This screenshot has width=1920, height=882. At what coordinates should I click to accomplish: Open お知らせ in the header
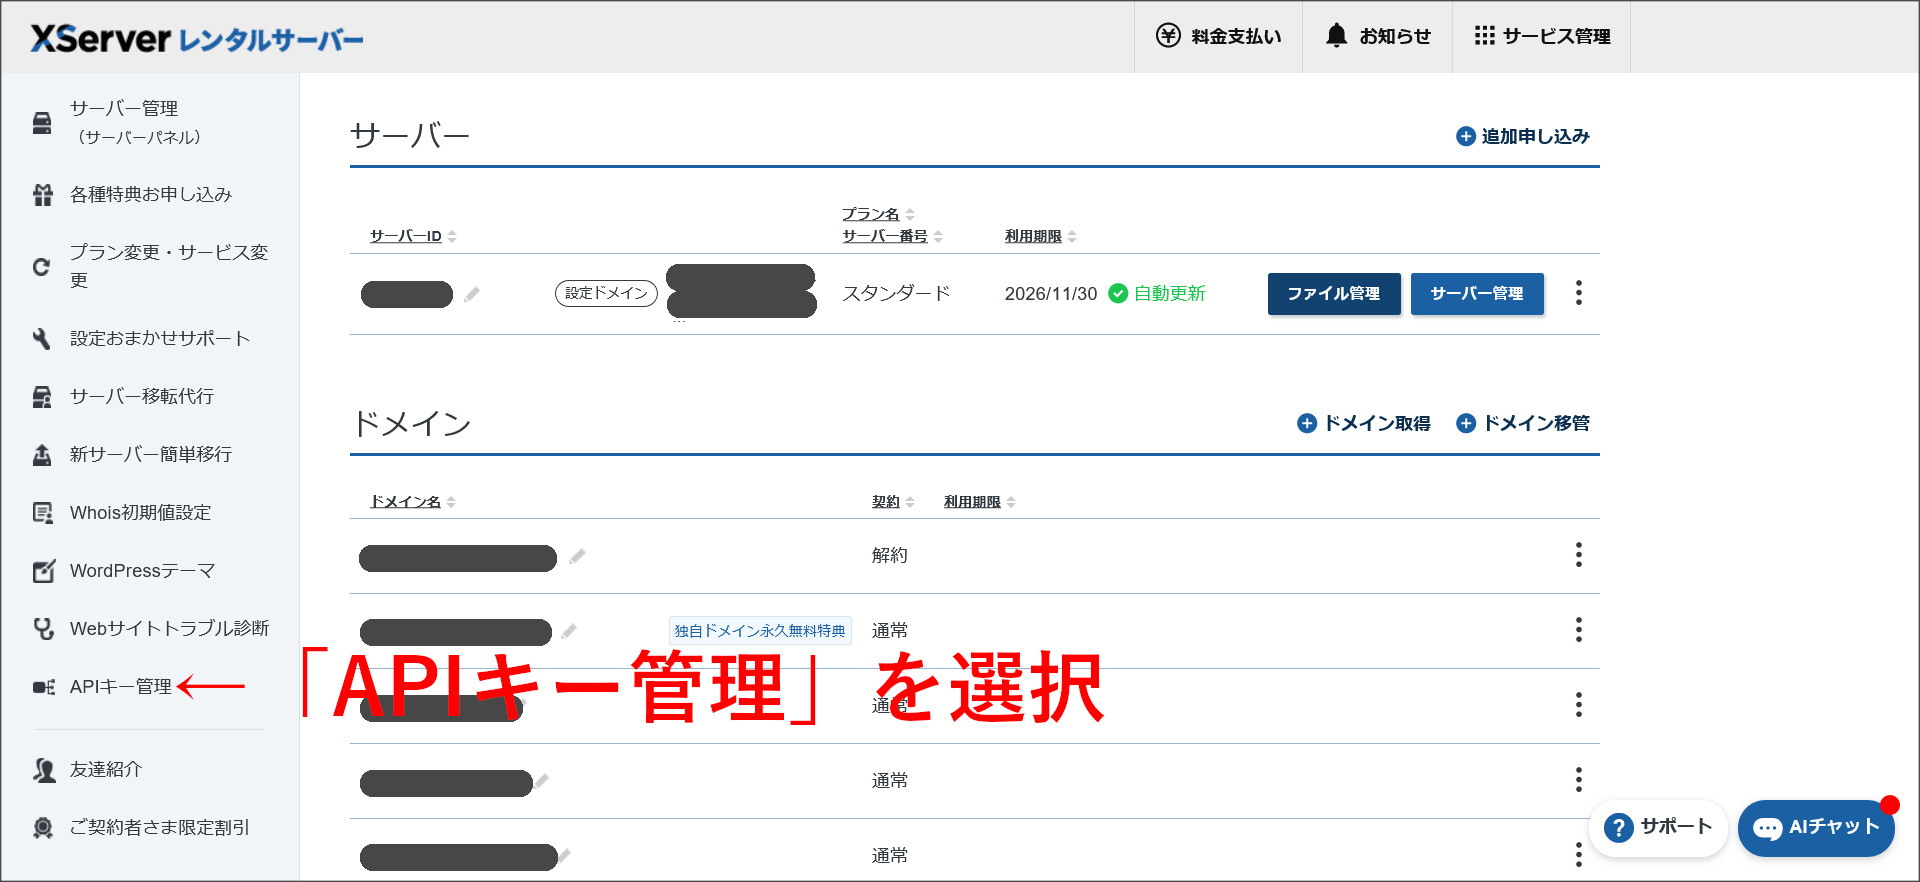click(1377, 36)
